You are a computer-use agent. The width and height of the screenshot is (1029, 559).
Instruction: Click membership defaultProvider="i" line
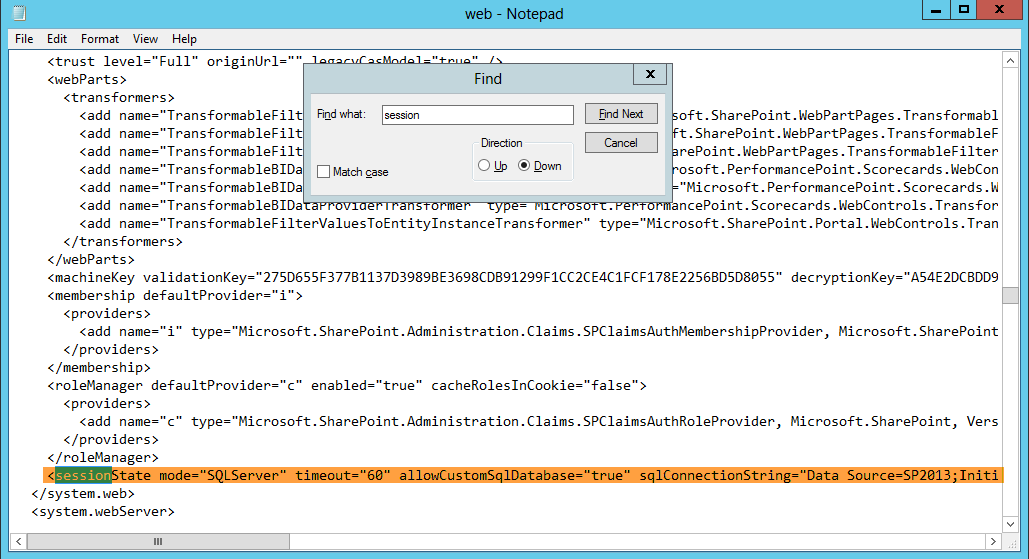[x=175, y=295]
